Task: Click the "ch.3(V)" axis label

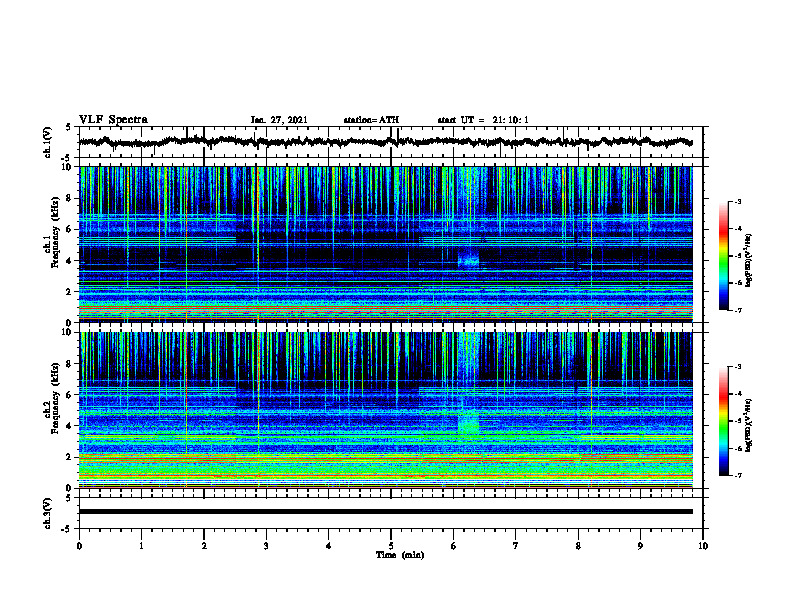Action: click(47, 513)
